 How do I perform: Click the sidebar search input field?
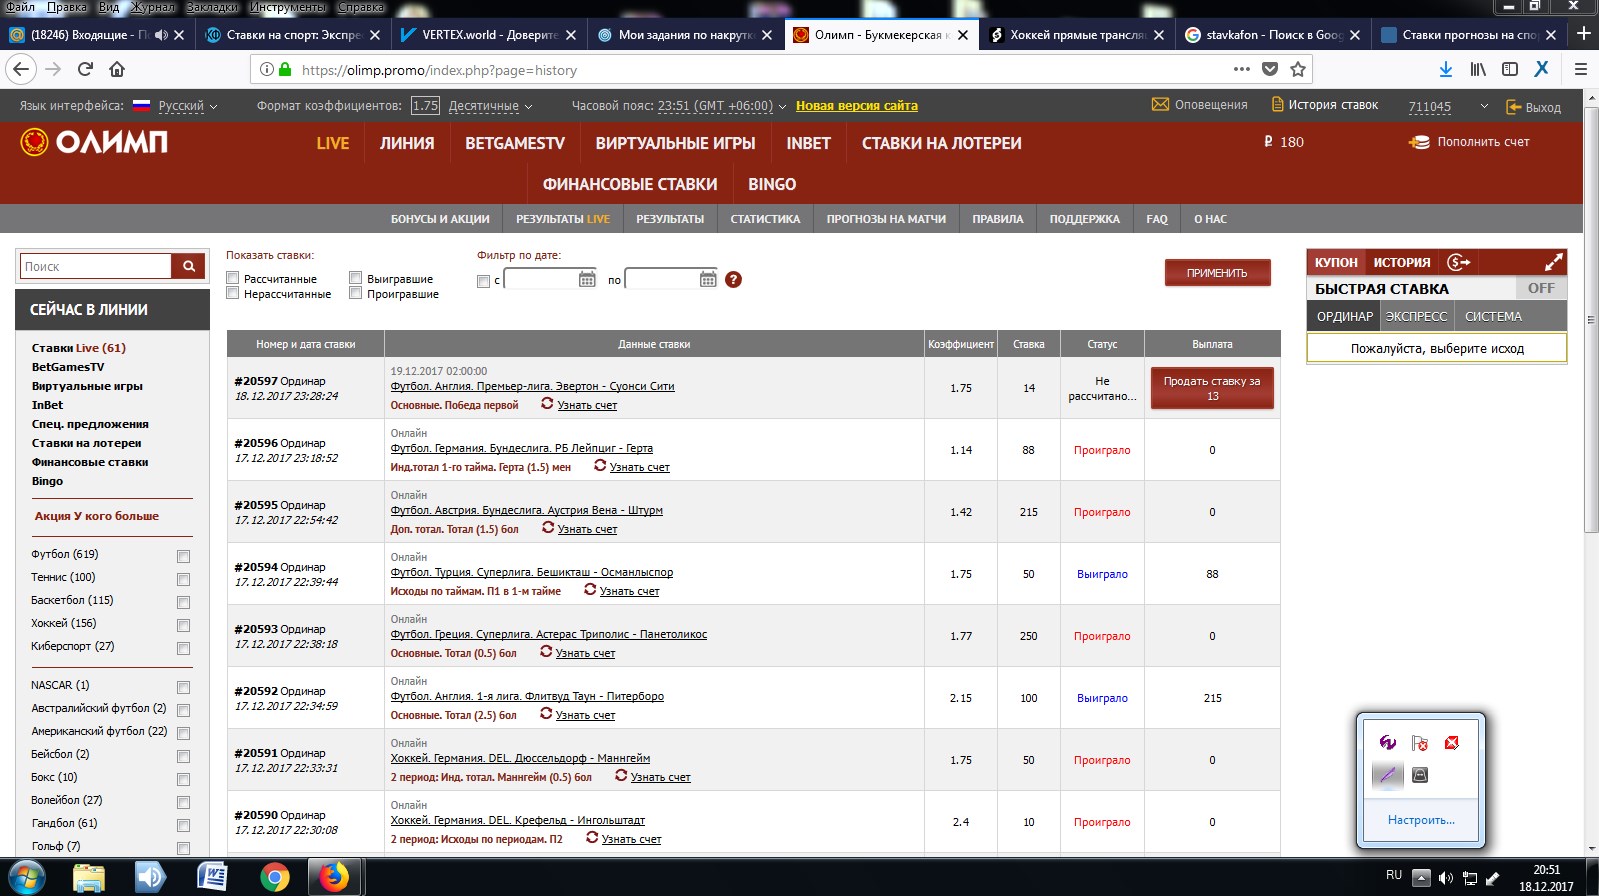point(96,266)
